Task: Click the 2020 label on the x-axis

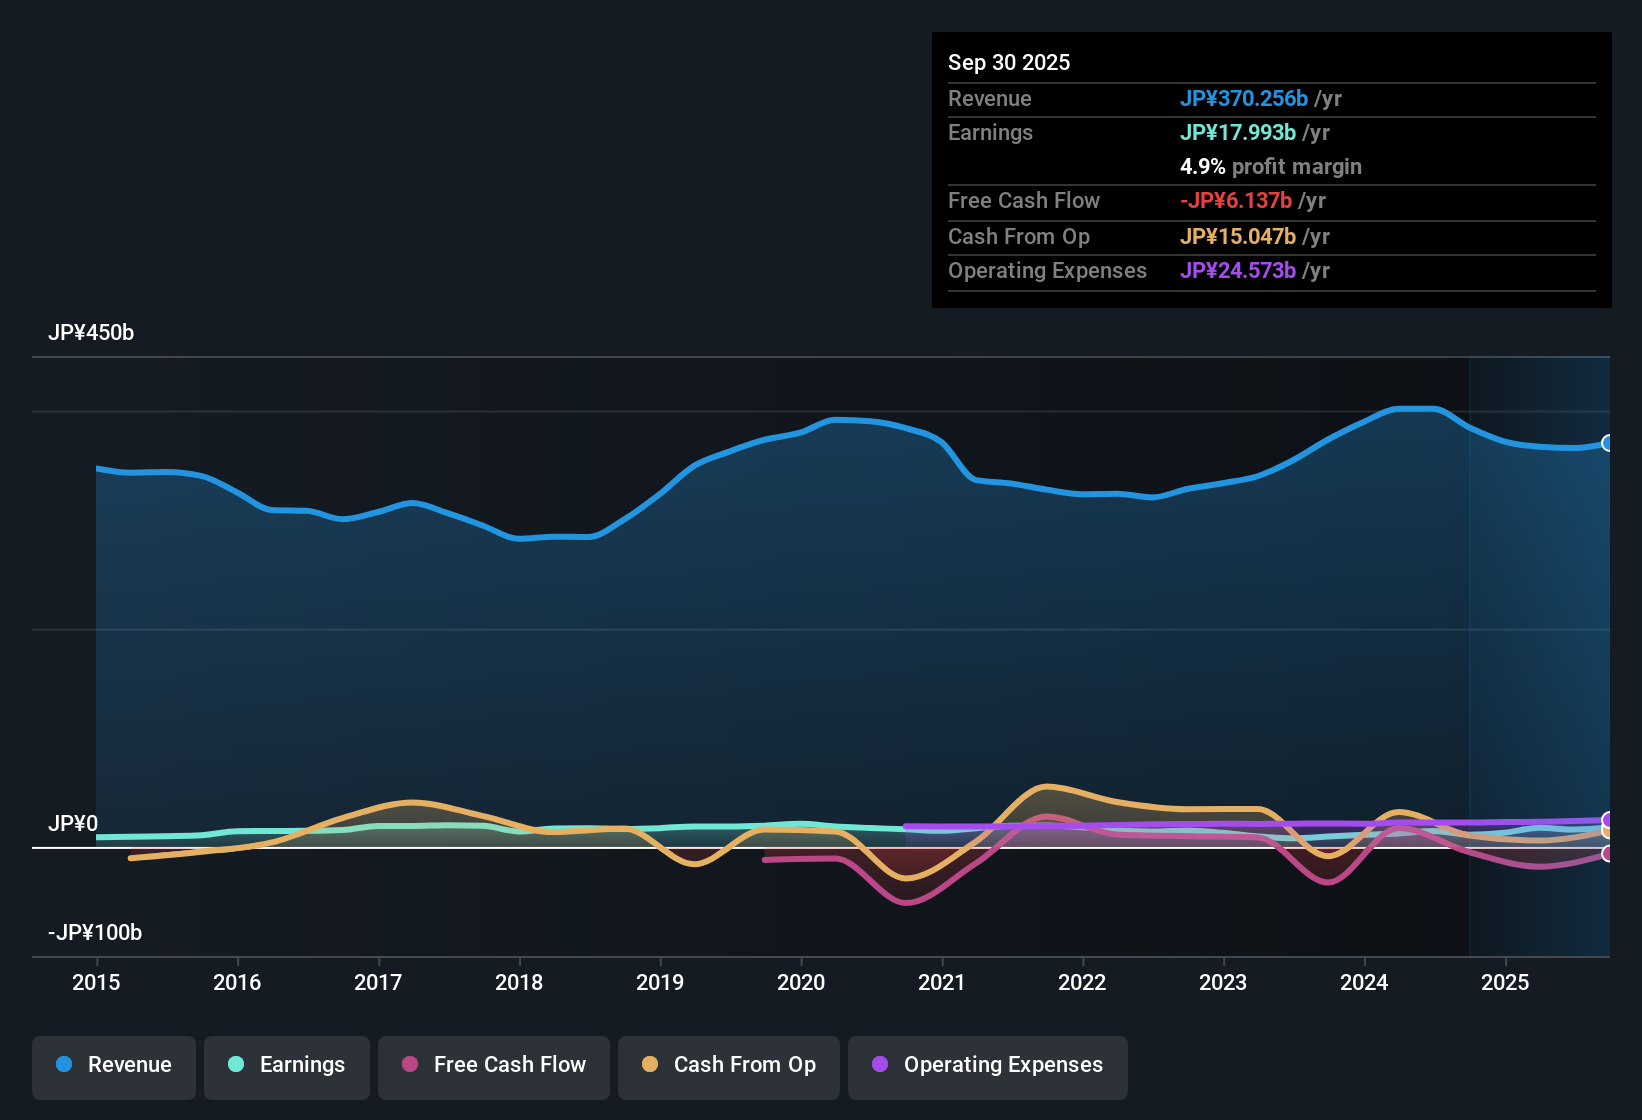Action: click(x=801, y=983)
